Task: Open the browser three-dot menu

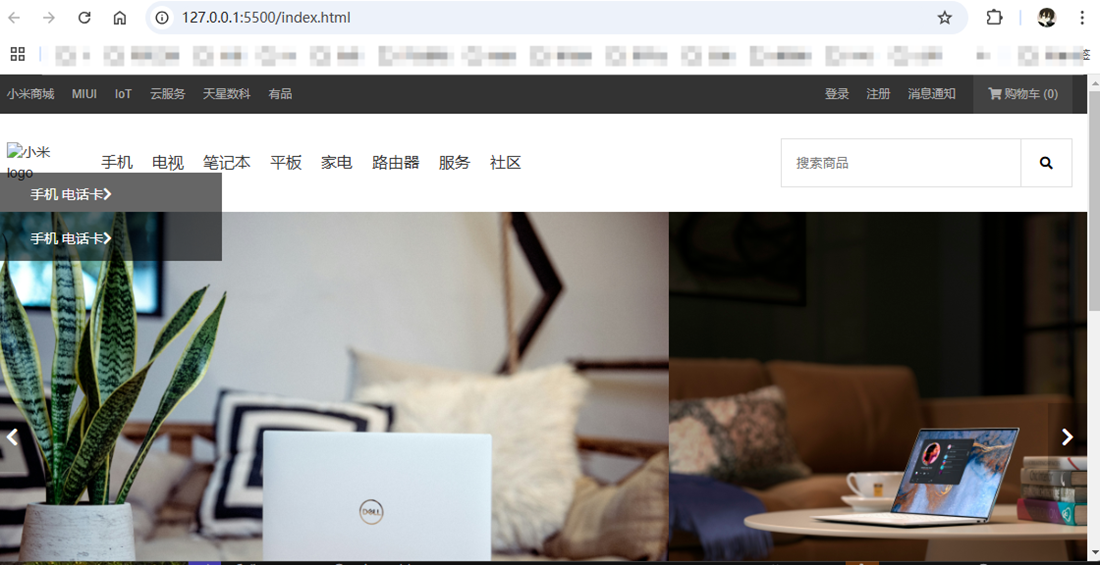Action: [x=1082, y=18]
